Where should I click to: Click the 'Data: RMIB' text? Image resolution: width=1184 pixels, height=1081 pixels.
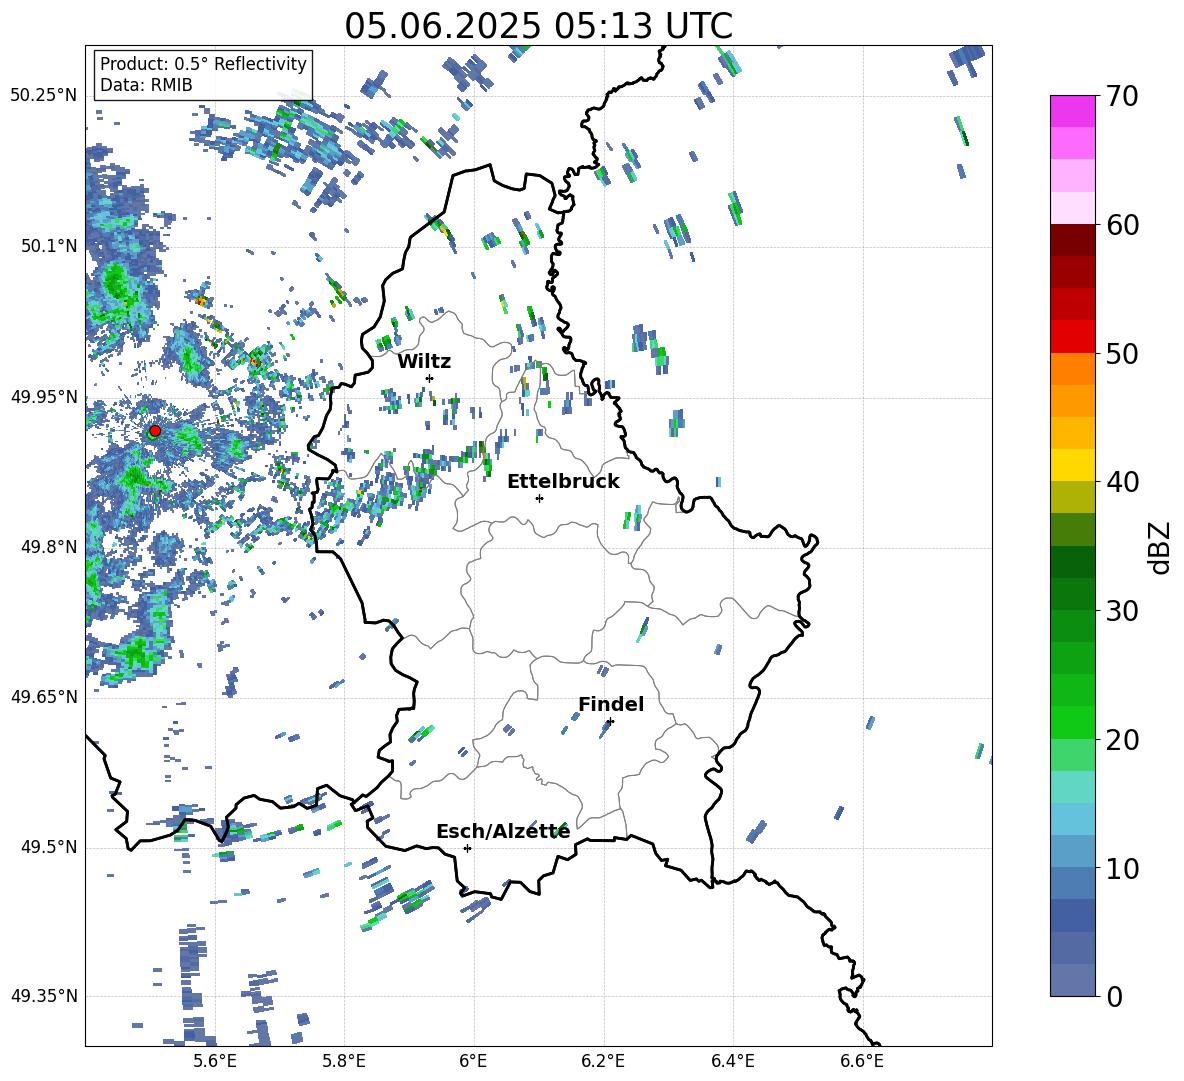[146, 85]
